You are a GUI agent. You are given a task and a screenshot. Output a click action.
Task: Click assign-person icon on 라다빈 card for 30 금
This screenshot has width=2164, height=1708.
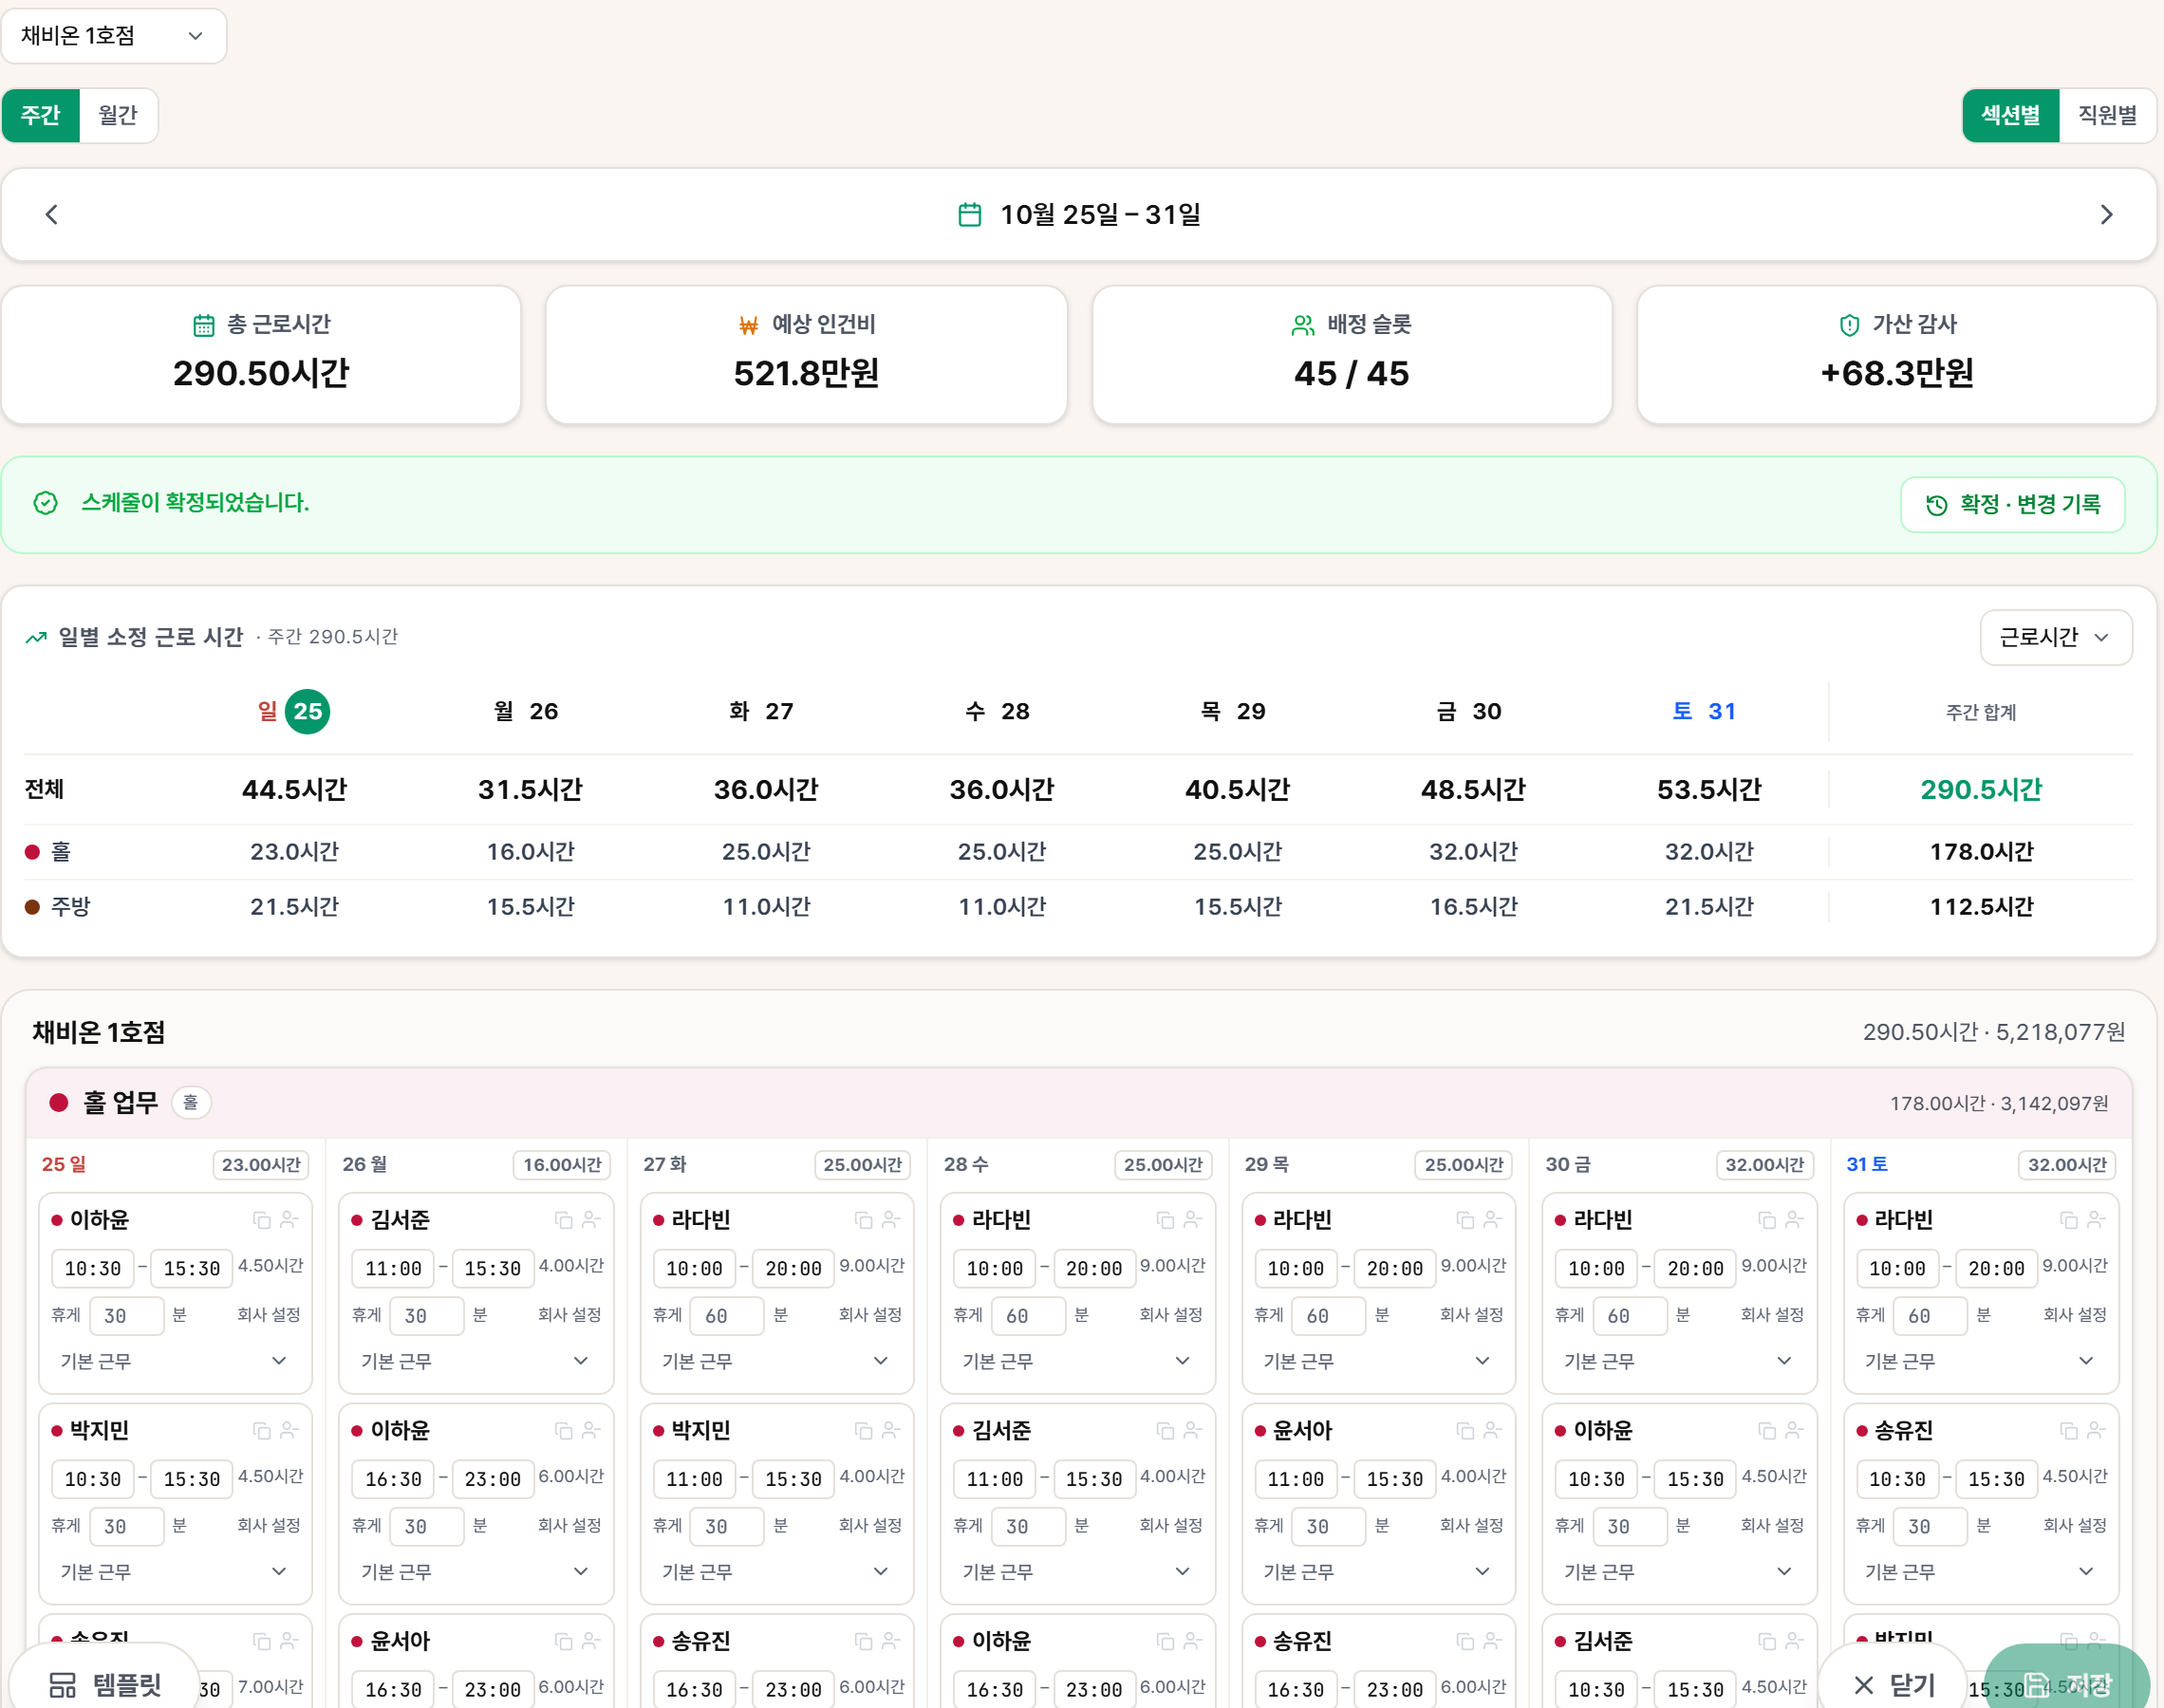click(x=1794, y=1220)
